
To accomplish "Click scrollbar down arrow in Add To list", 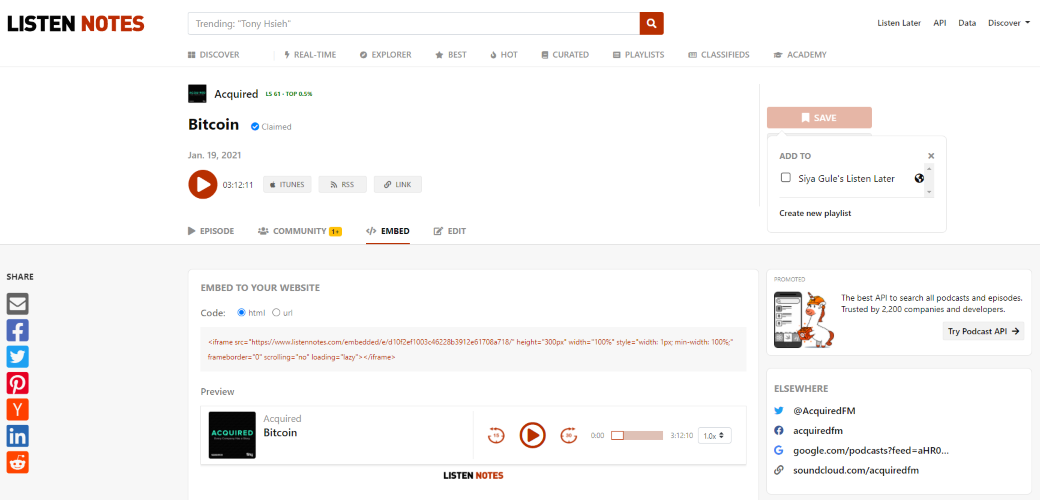I will click(x=929, y=192).
